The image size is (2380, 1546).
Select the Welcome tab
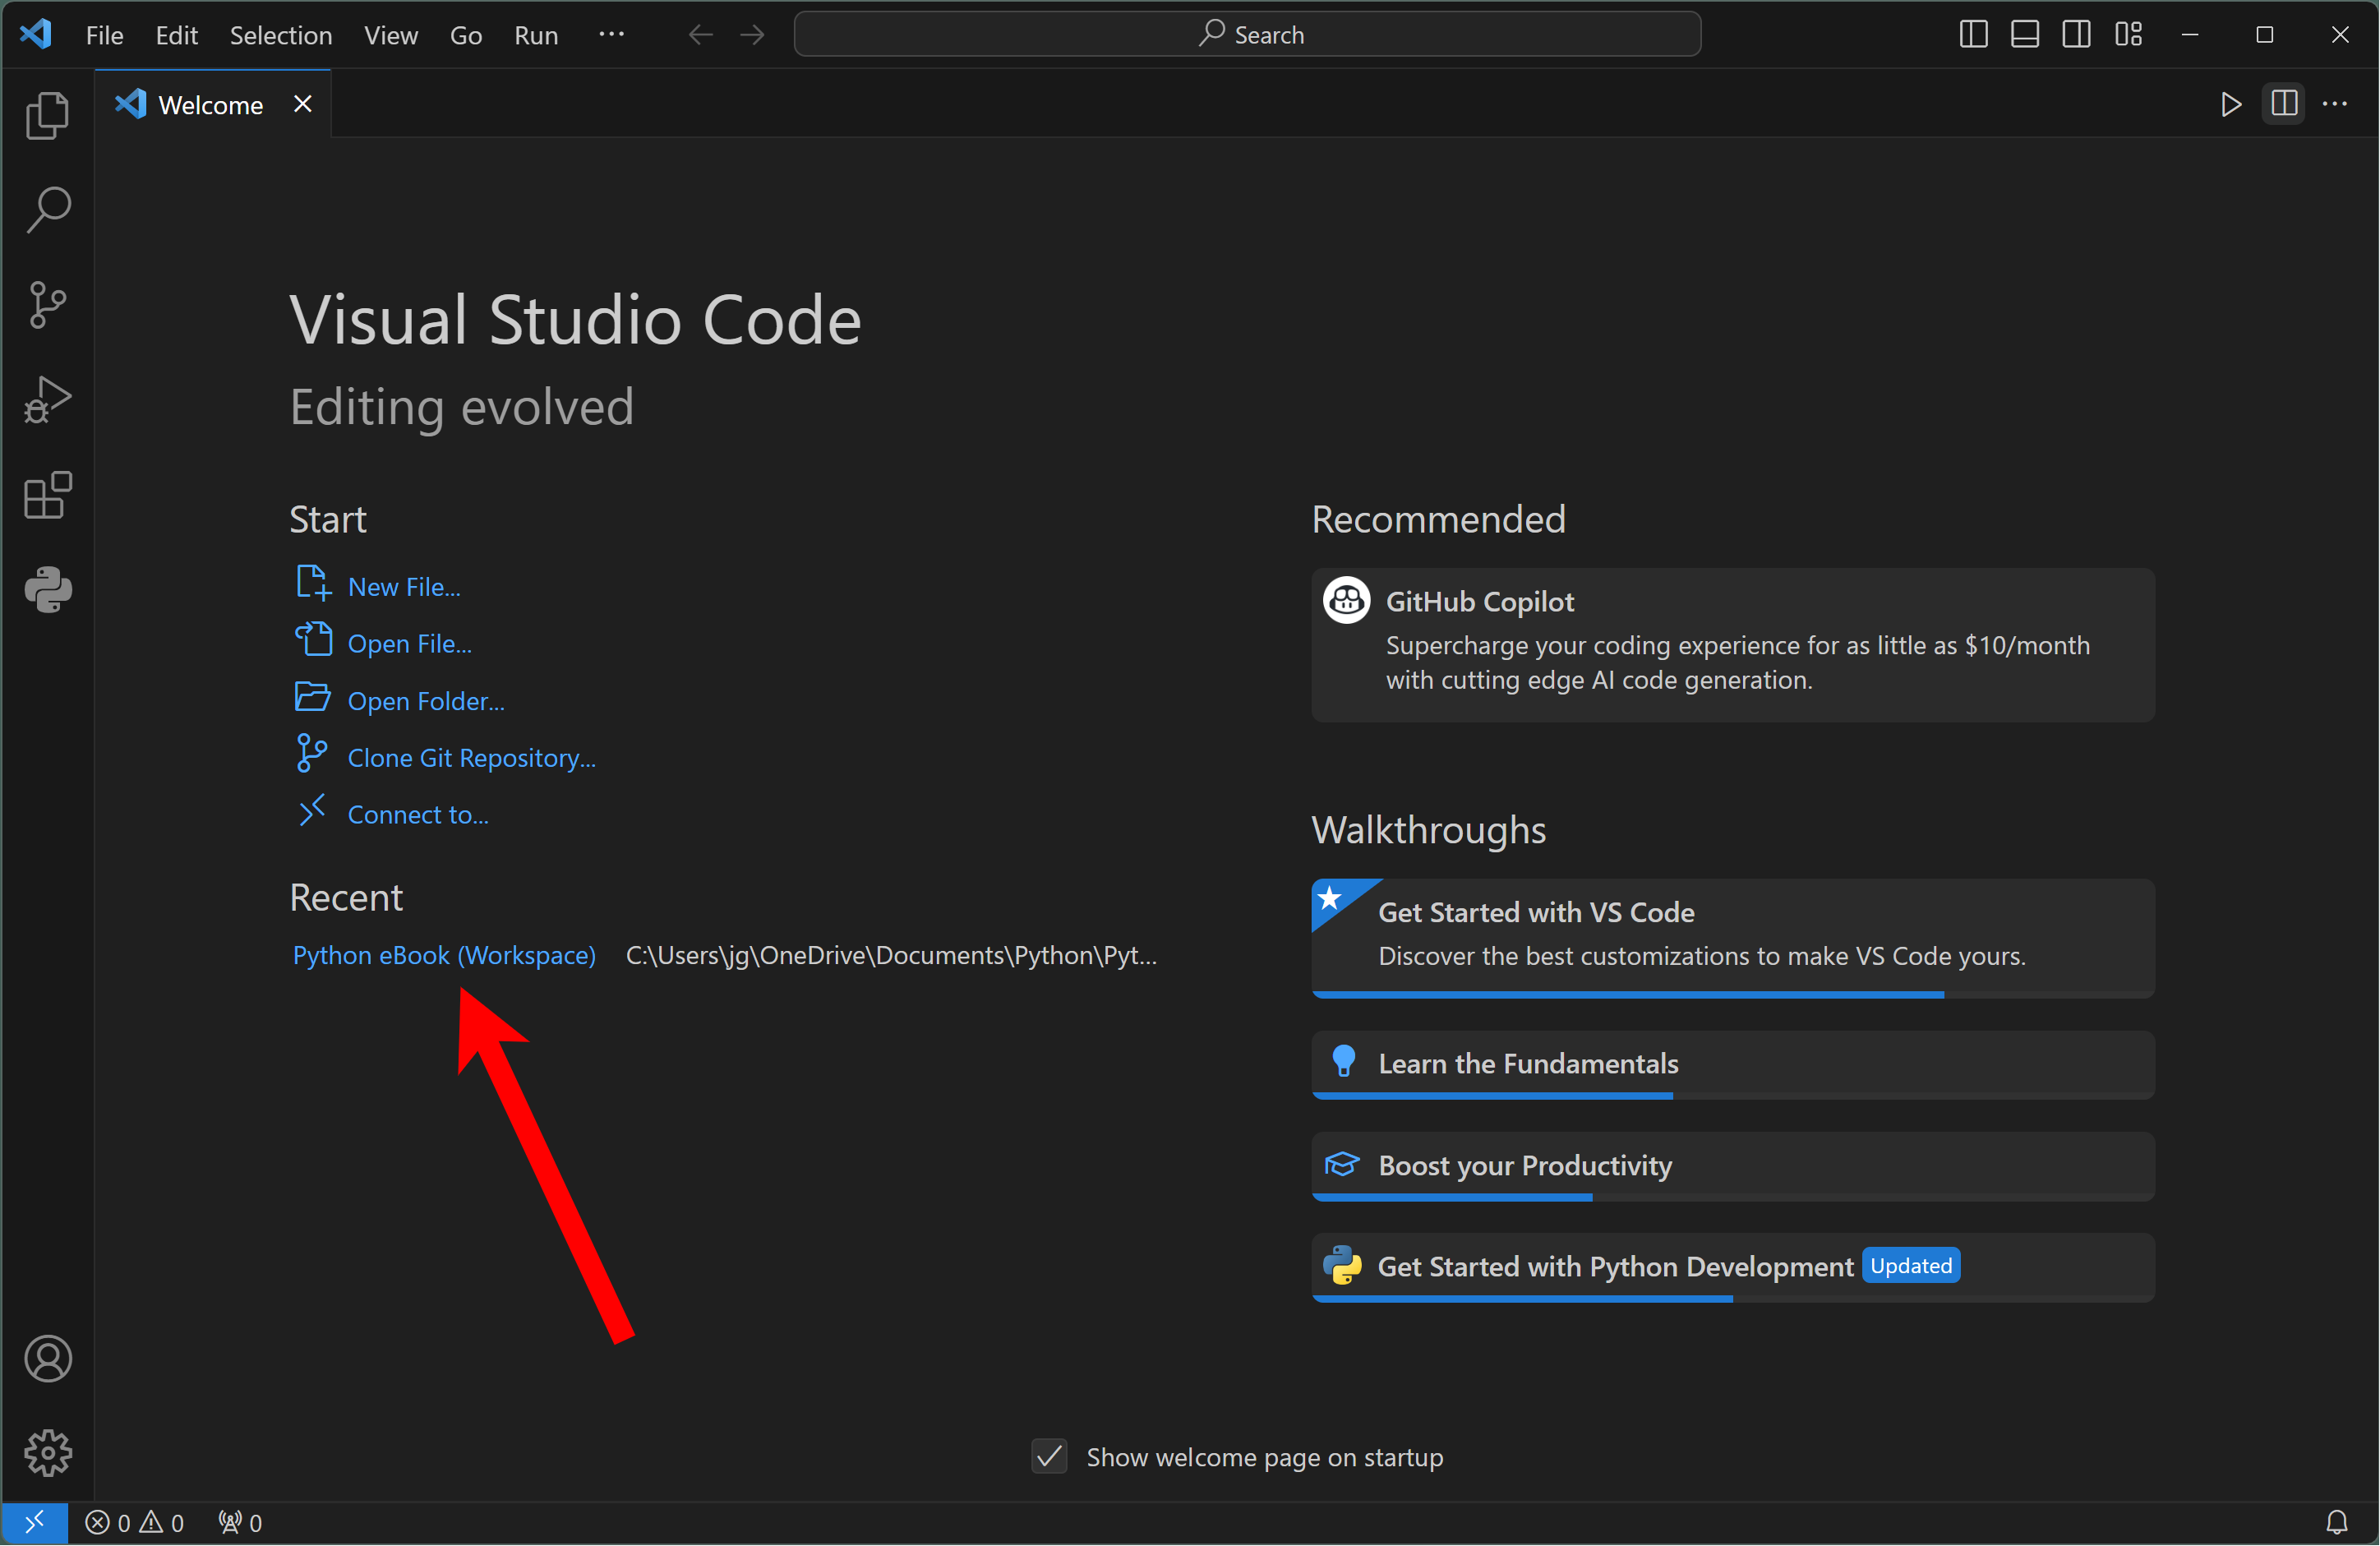pyautogui.click(x=213, y=104)
